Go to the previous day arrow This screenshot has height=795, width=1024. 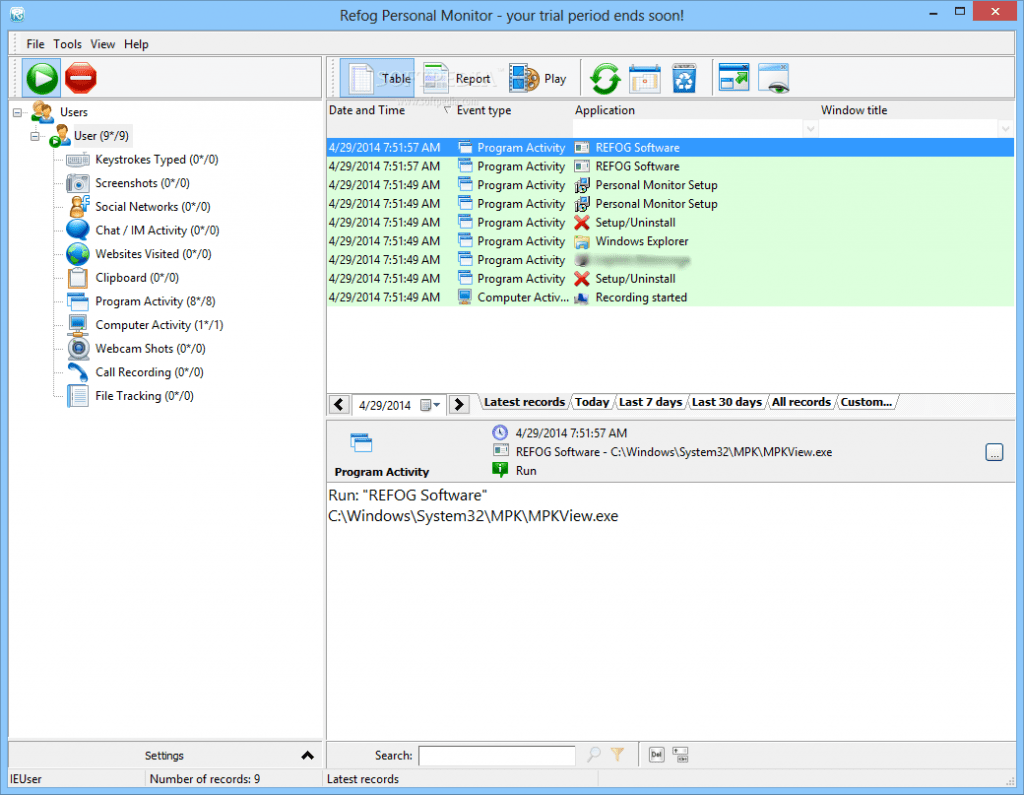(339, 404)
